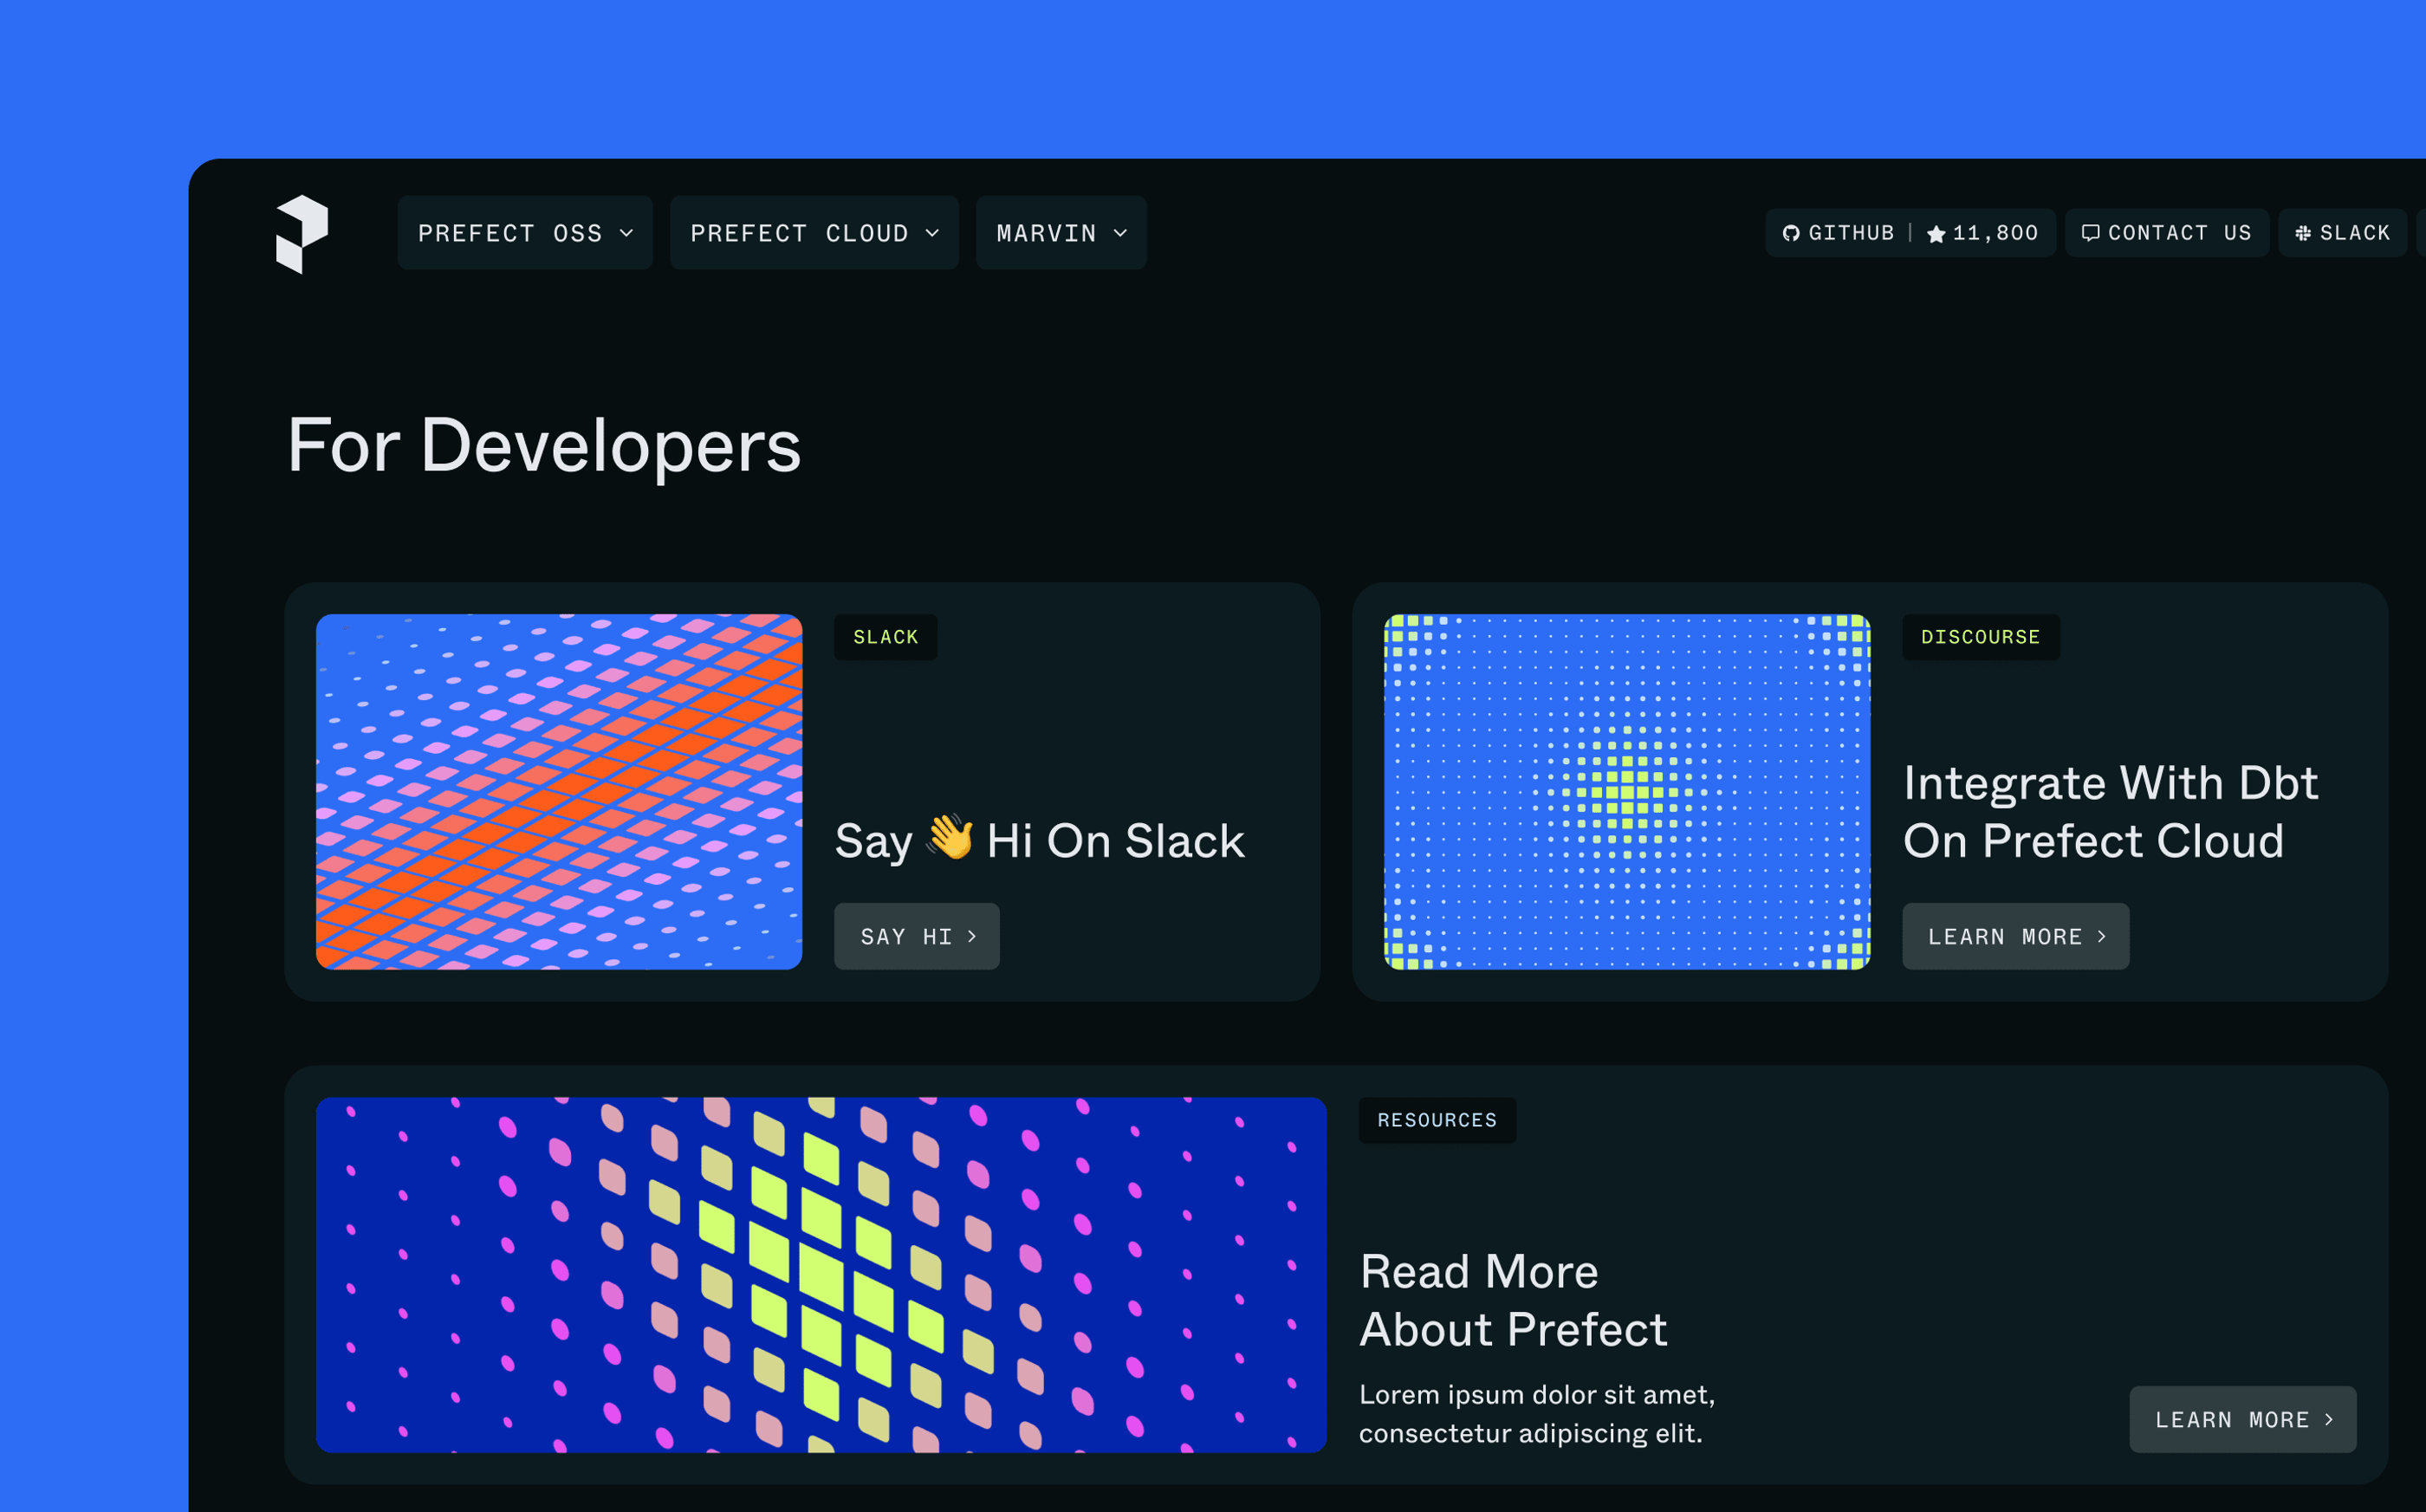The image size is (2426, 1512).
Task: Expand the Prefect Cloud dropdown chevron
Action: [x=933, y=233]
